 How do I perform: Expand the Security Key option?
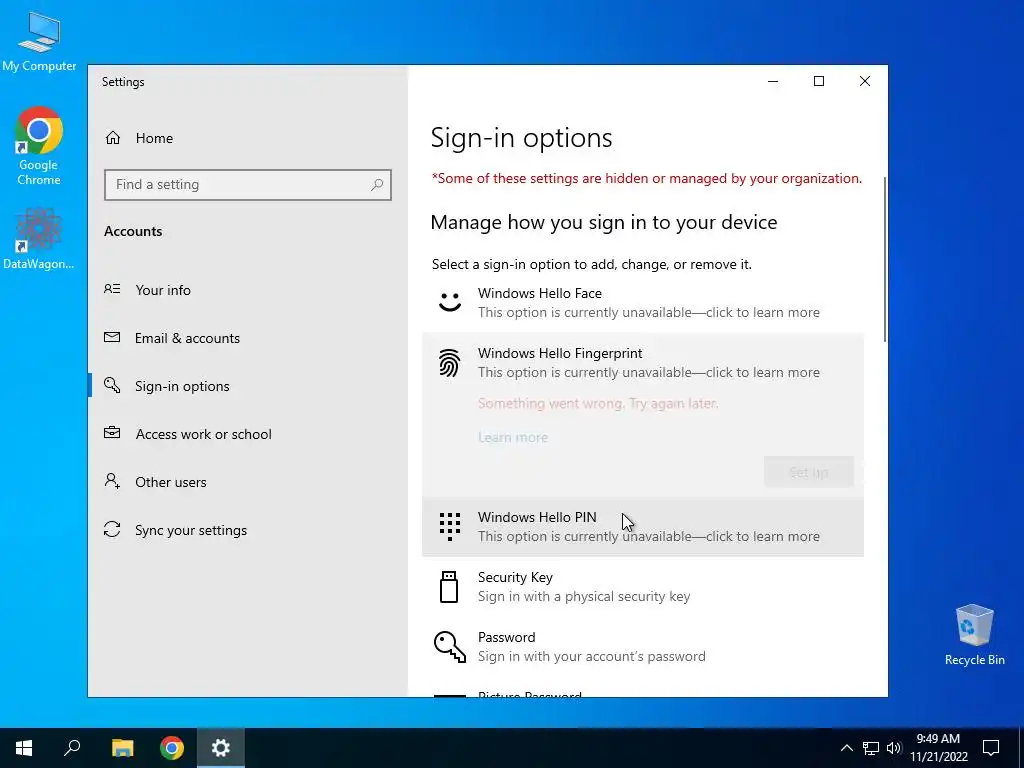click(x=643, y=587)
